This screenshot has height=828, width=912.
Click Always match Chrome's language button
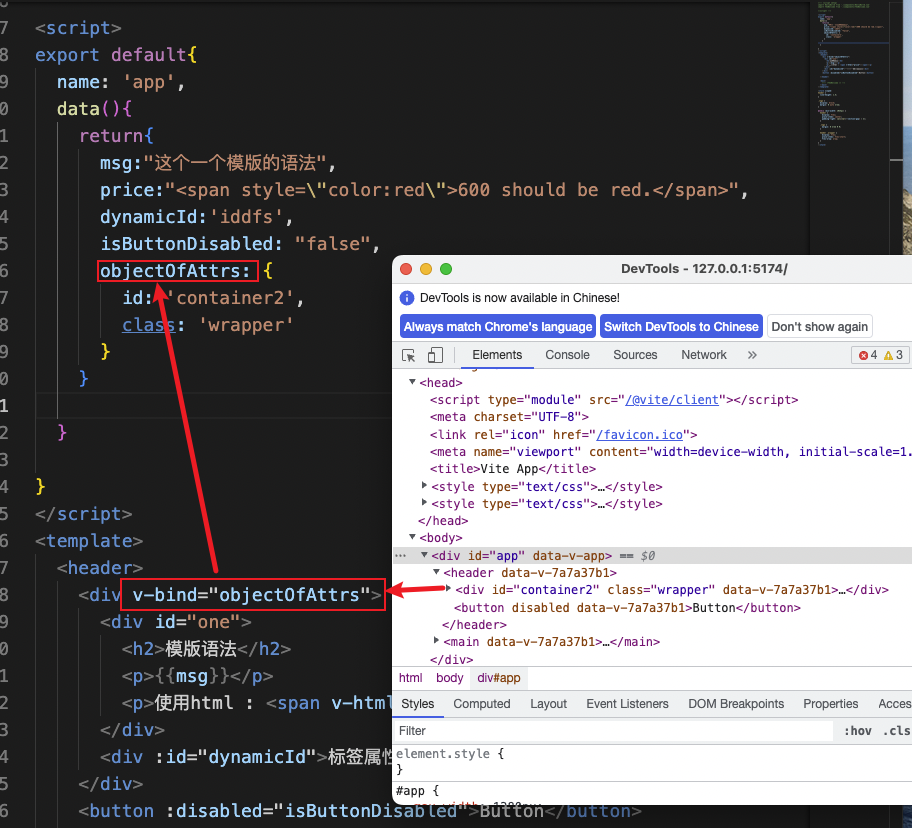(498, 327)
